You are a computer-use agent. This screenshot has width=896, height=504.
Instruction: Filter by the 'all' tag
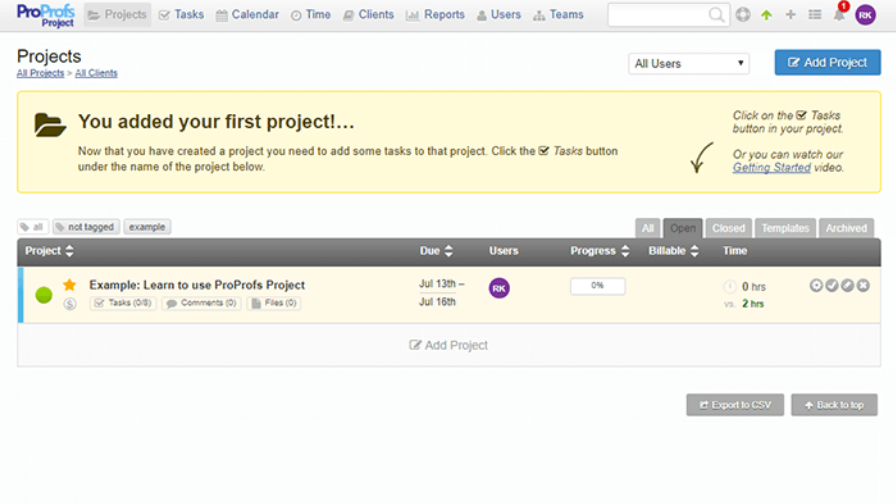click(x=33, y=227)
